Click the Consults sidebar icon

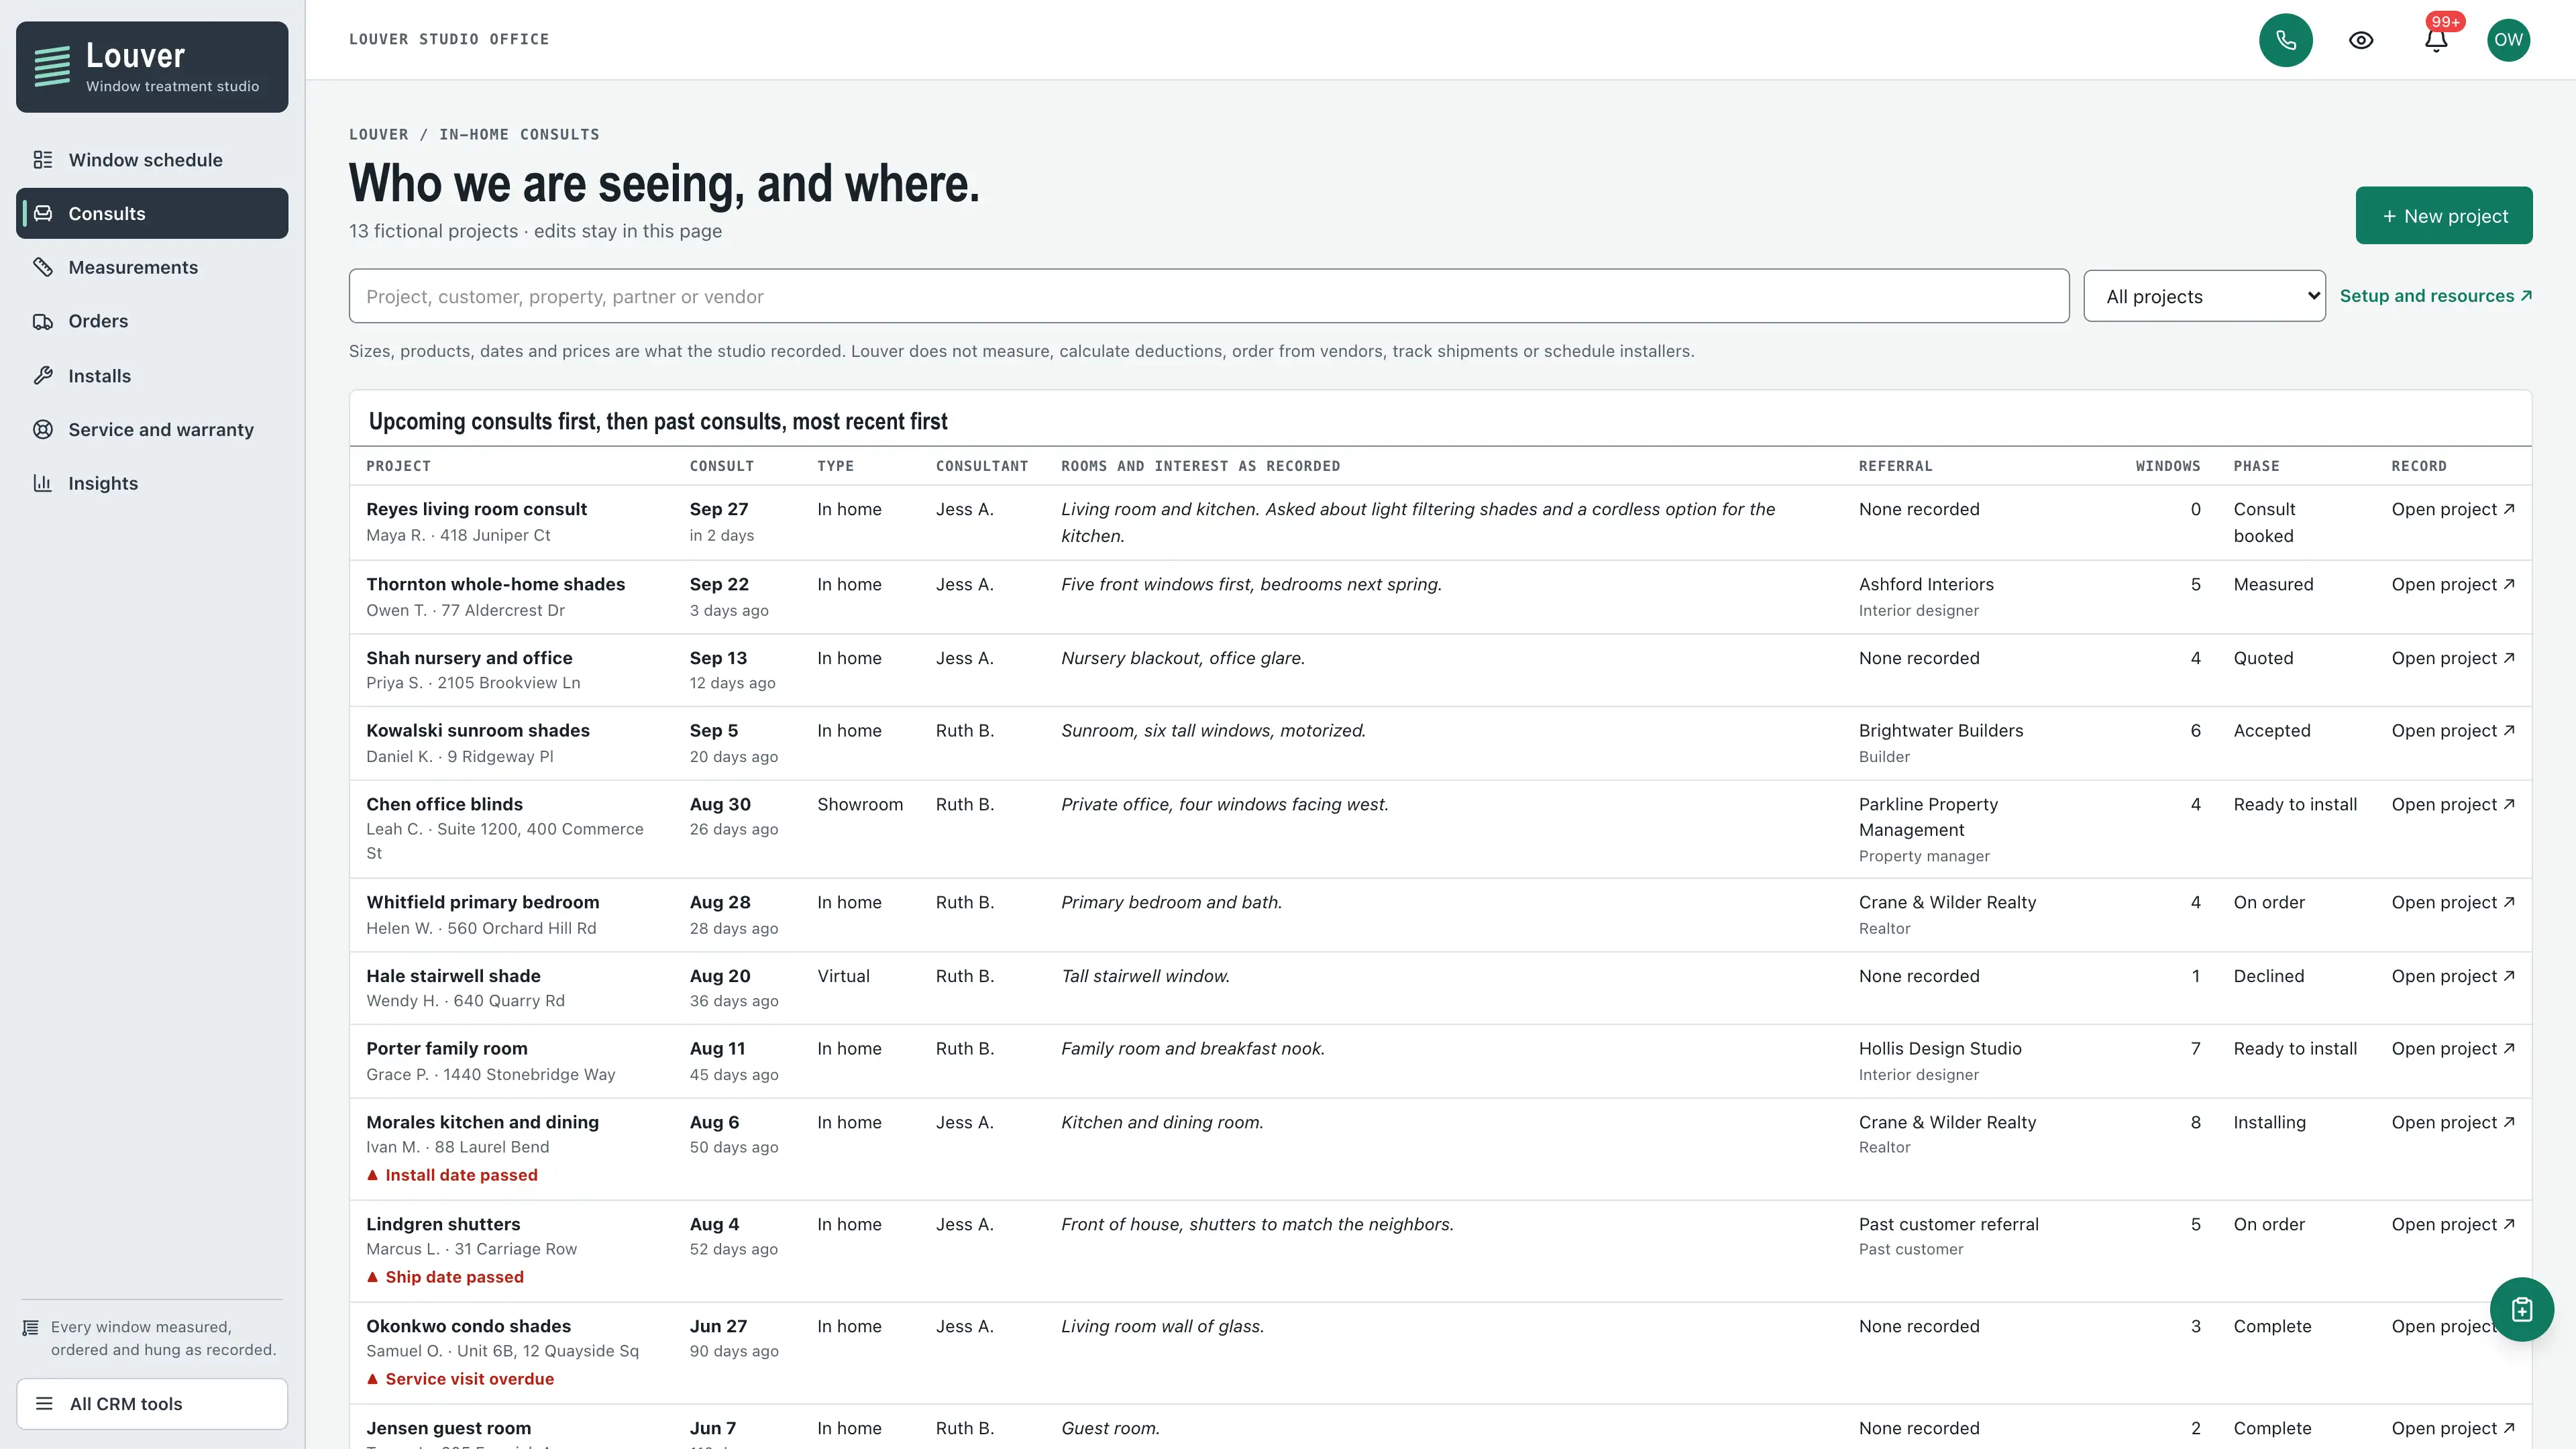[43, 213]
